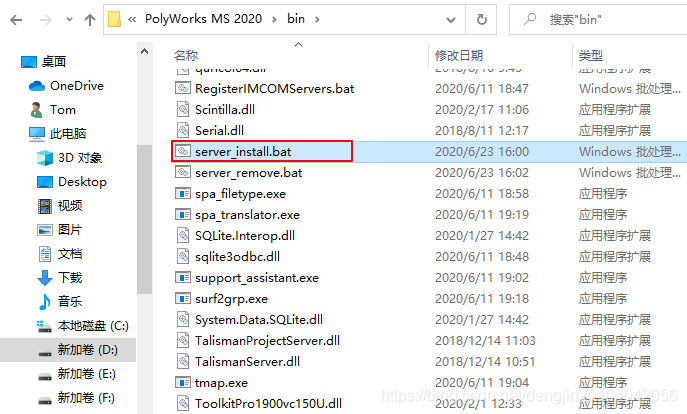The image size is (687, 414).
Task: Click server_remove.bat file icon
Action: (x=183, y=172)
